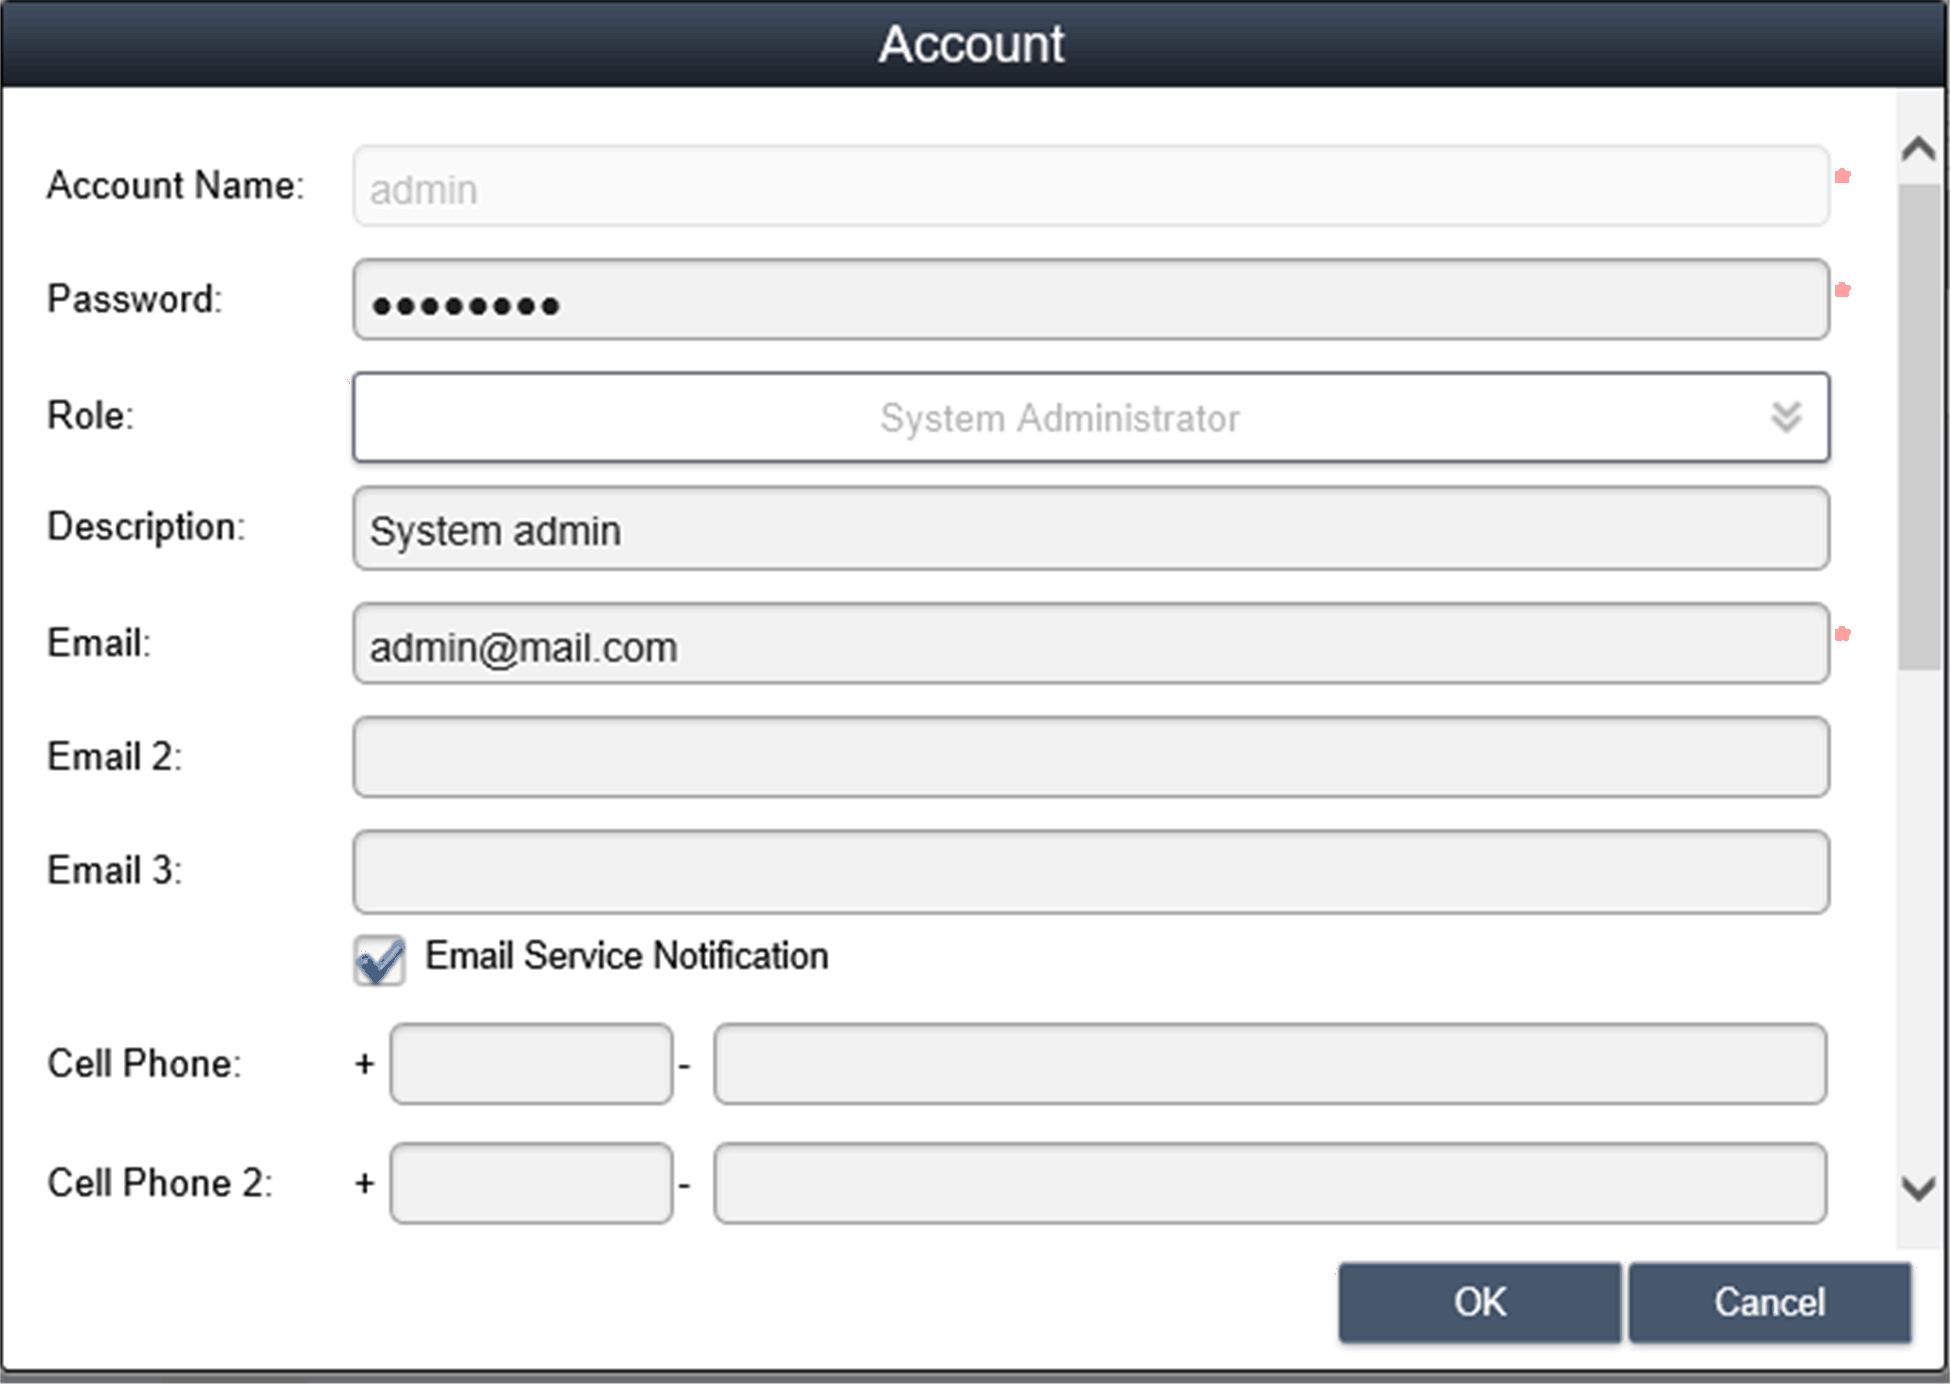Focus the Password input field

pyautogui.click(x=1090, y=300)
